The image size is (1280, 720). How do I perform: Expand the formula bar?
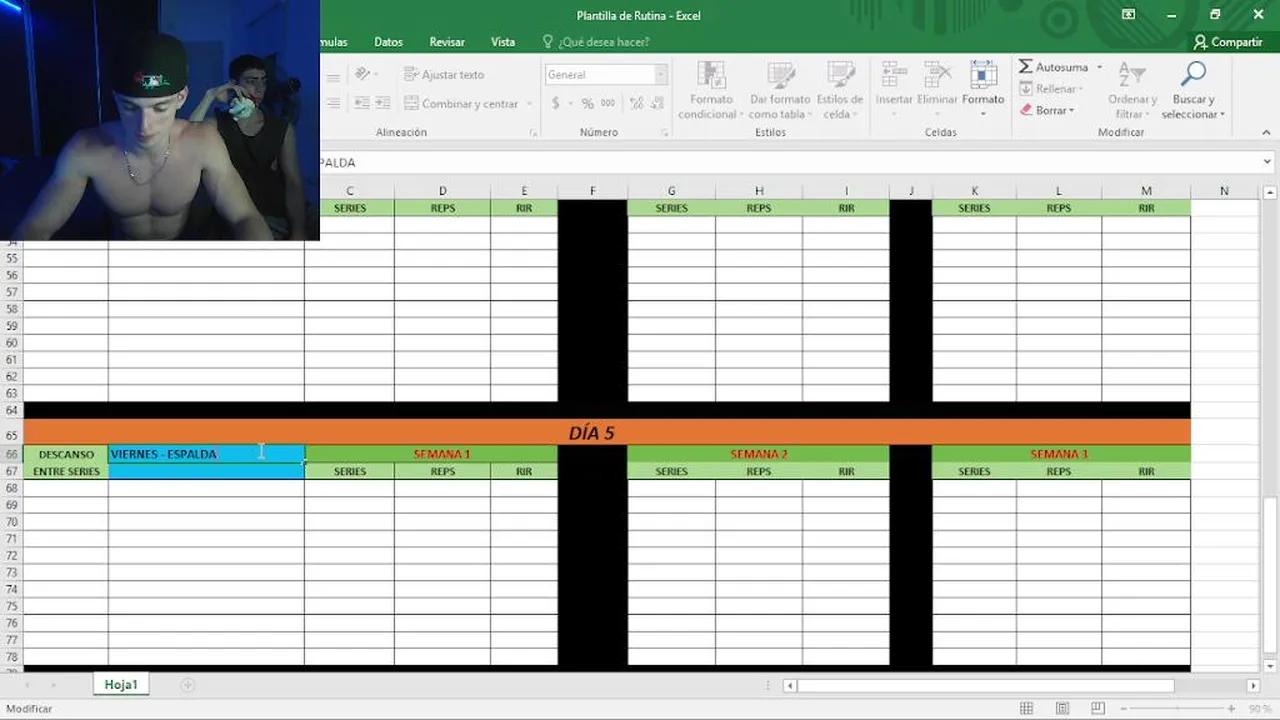[x=1267, y=161]
